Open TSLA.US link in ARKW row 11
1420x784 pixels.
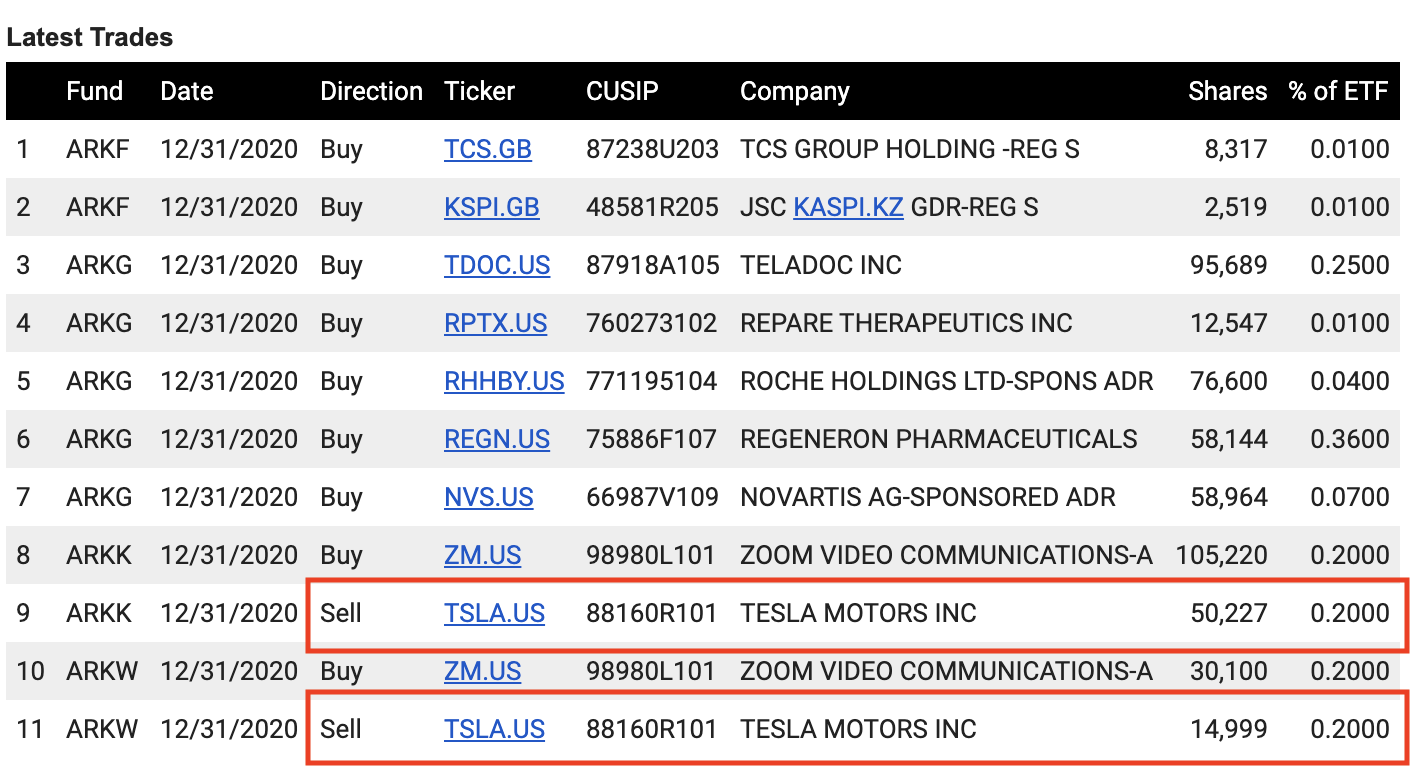point(494,730)
